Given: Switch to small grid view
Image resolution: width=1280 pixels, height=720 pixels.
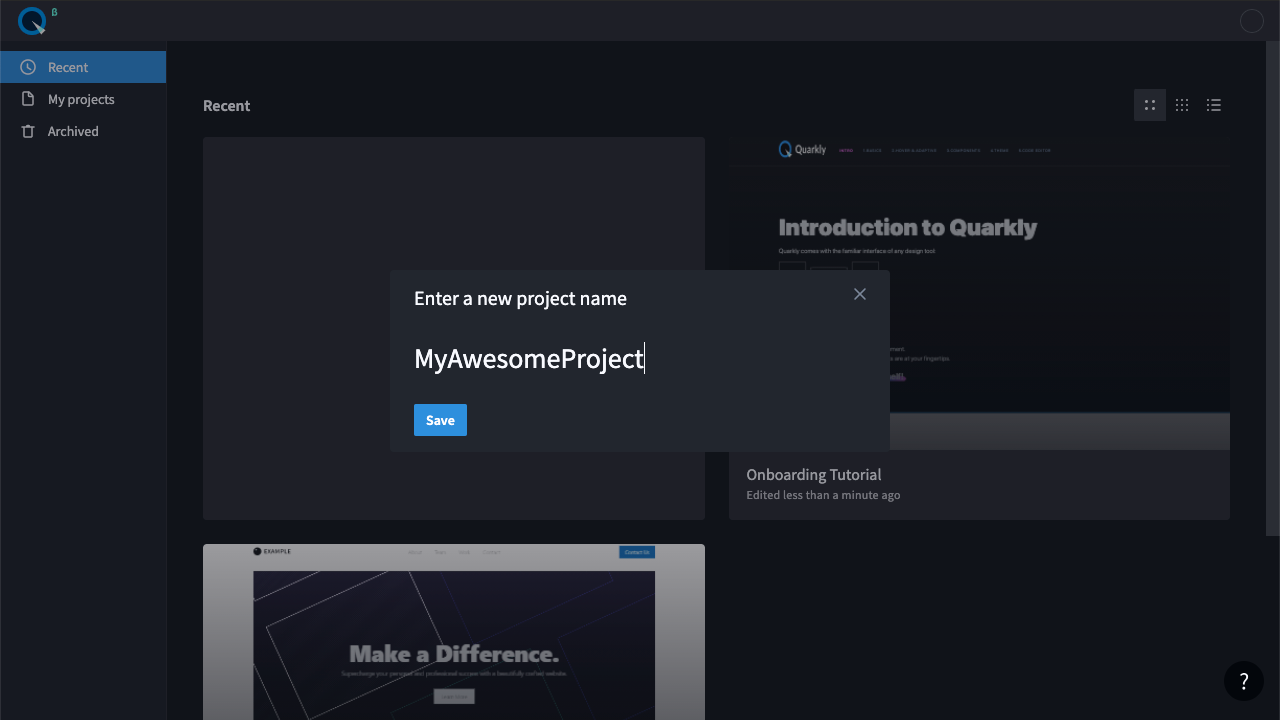Looking at the screenshot, I should 1182,105.
